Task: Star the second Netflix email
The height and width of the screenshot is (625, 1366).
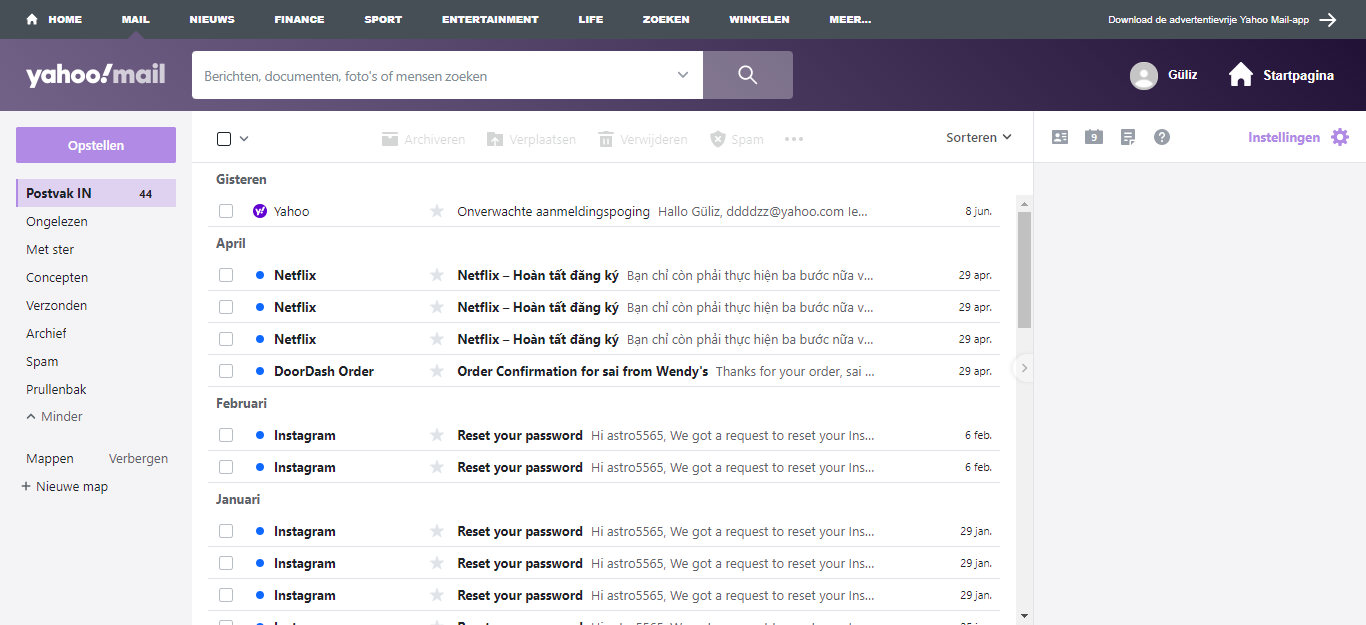Action: (x=436, y=307)
